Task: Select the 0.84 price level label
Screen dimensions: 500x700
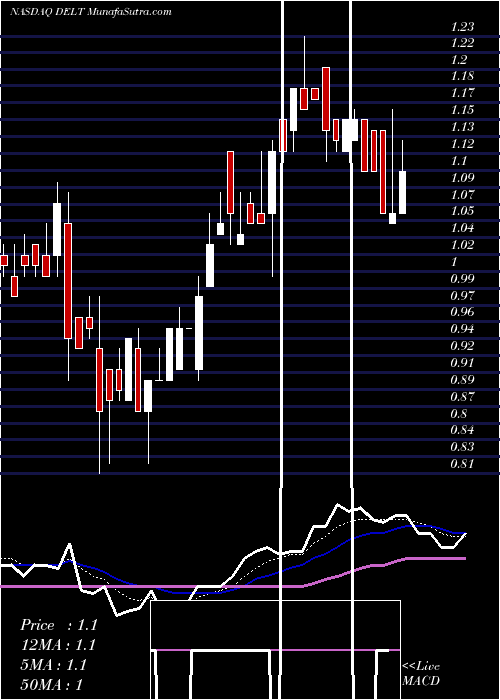Action: (x=462, y=430)
